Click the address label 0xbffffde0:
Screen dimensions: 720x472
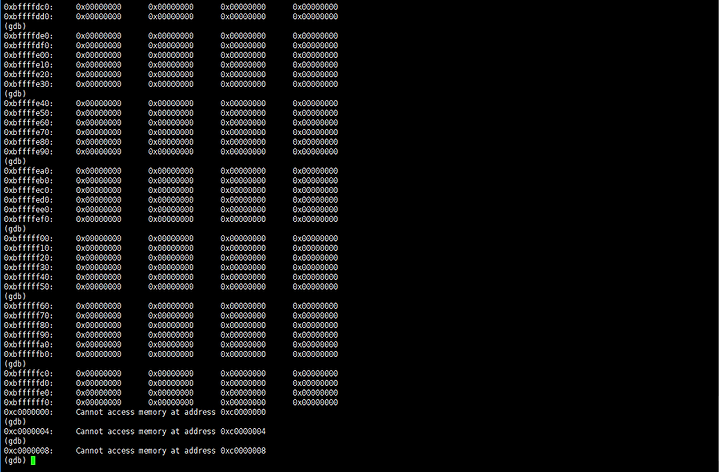coord(28,36)
